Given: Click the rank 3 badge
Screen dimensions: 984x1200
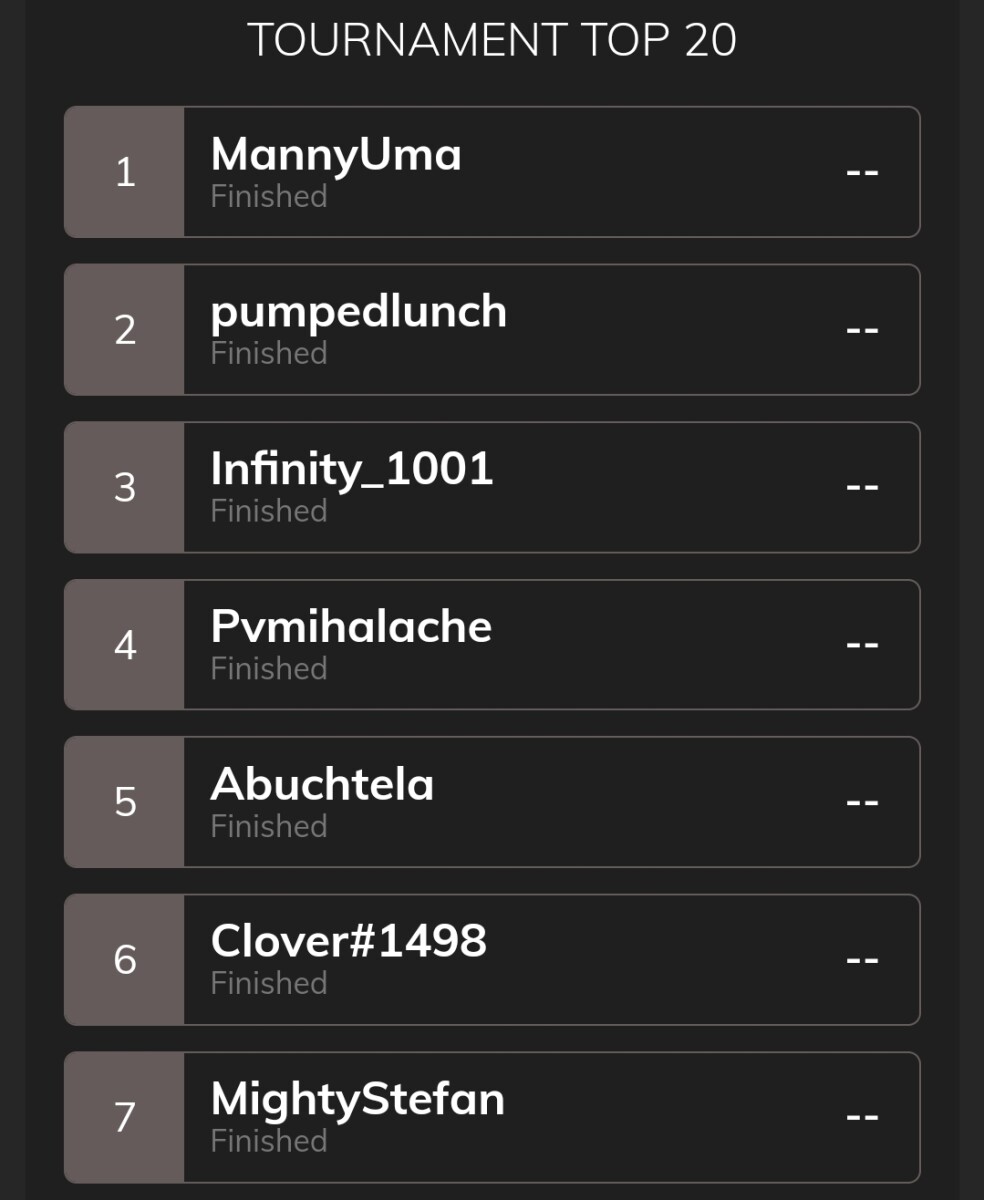Looking at the screenshot, I should 125,487.
